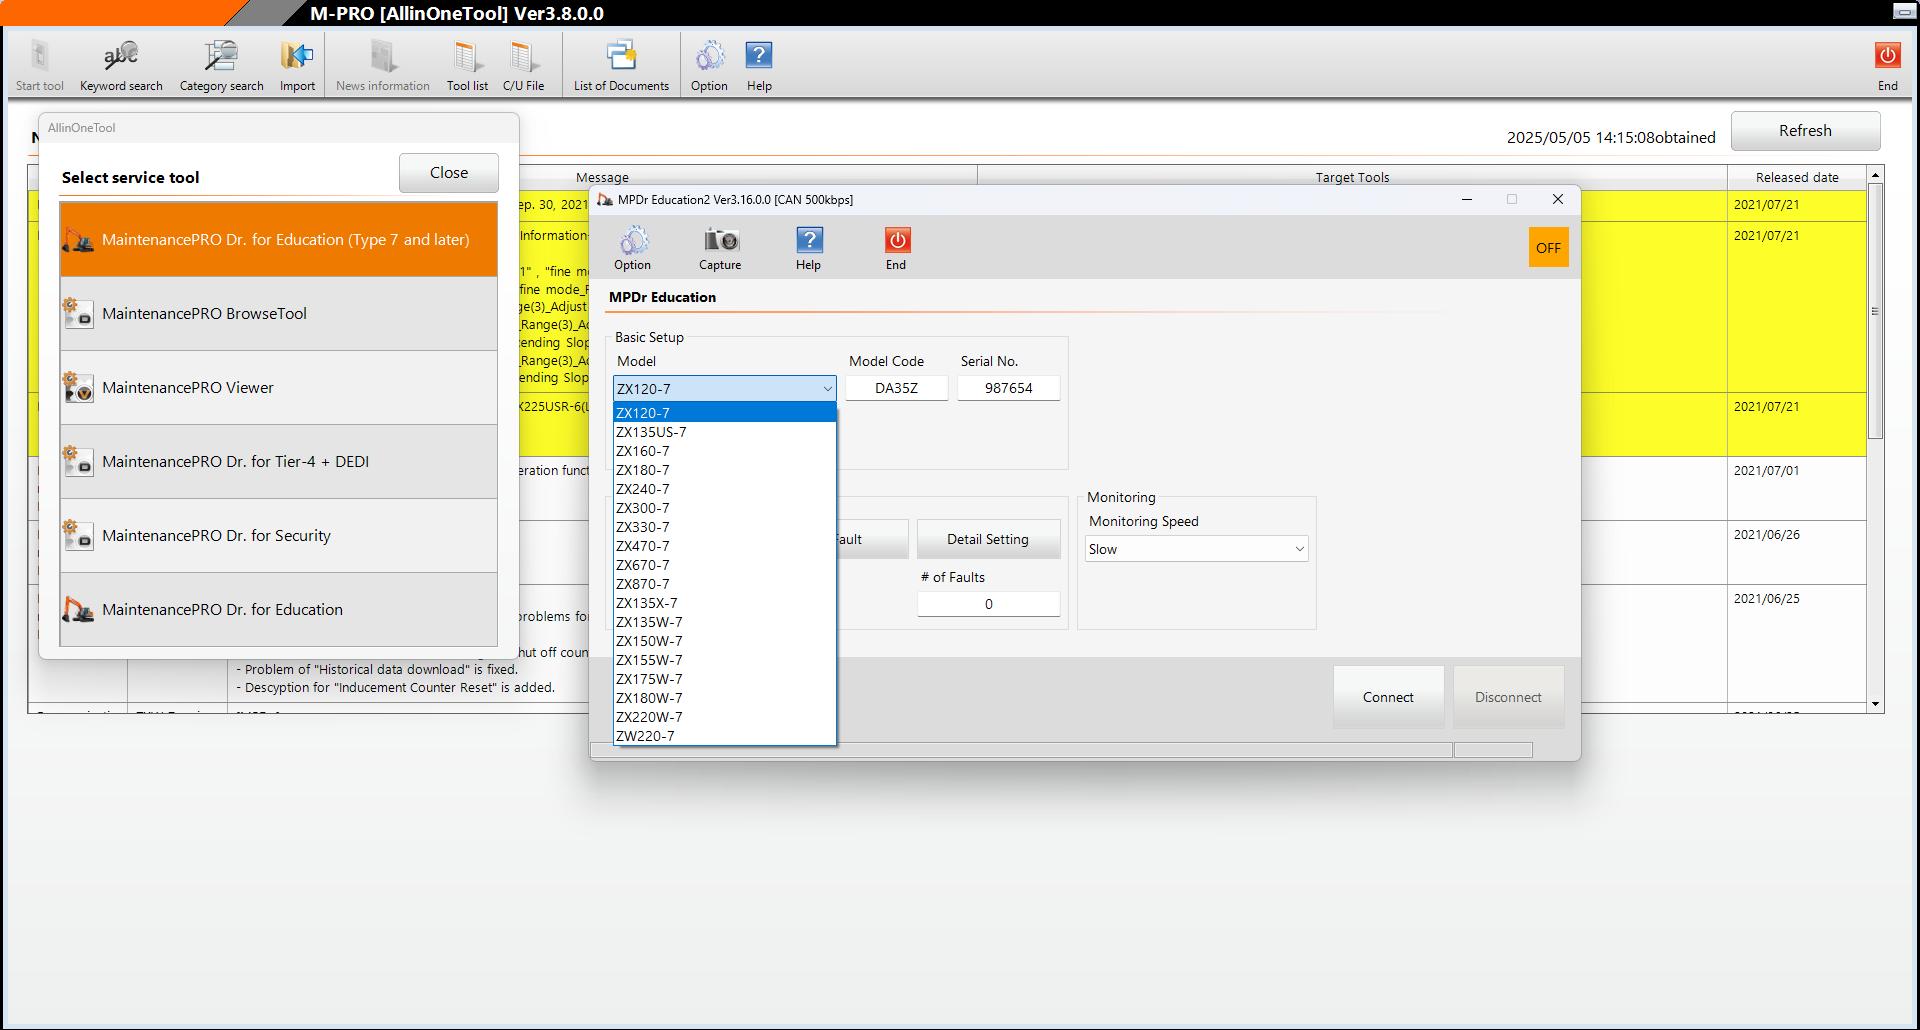Click the red End icon in M-PRO toolbar
This screenshot has height=1030, width=1920.
pos(1887,66)
